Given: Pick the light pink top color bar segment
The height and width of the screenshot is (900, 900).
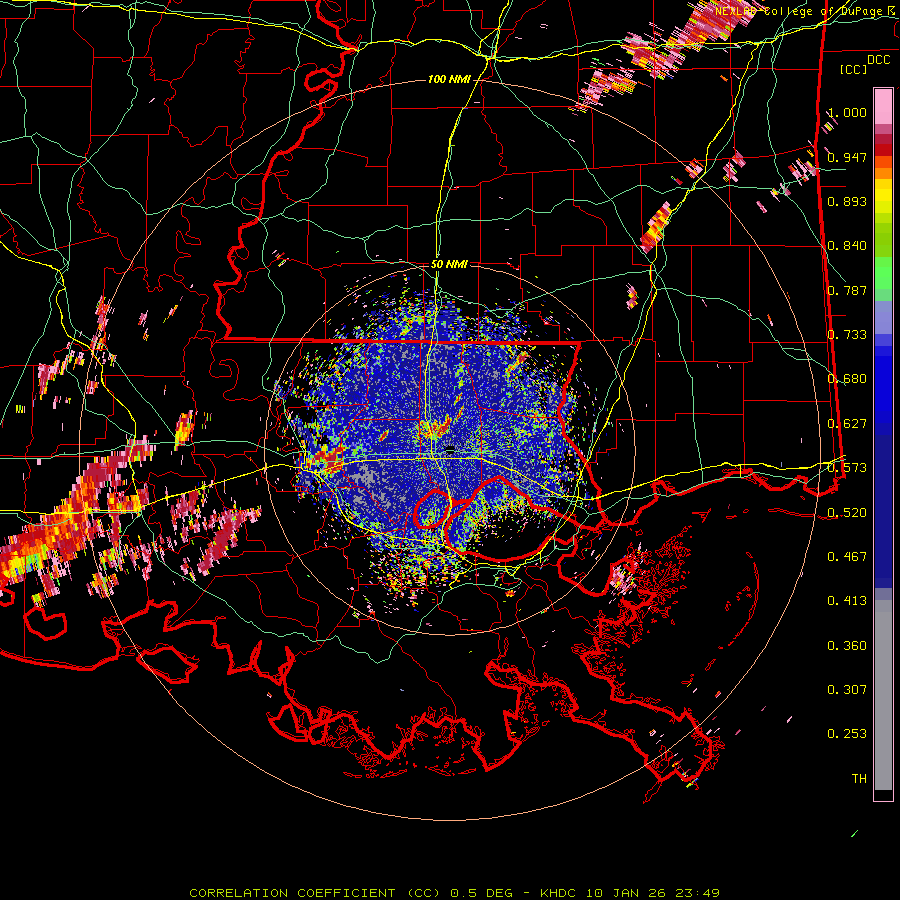Looking at the screenshot, I should coord(883,106).
